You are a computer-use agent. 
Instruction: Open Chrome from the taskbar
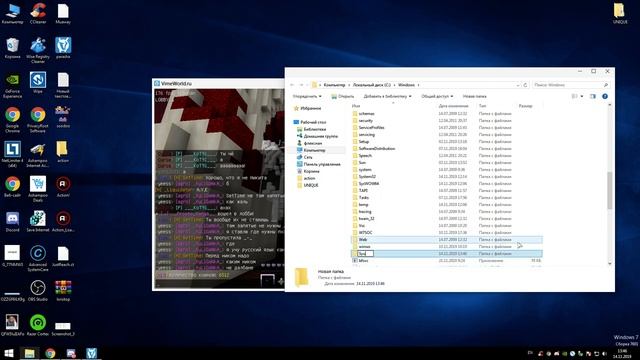[x=50, y=353]
